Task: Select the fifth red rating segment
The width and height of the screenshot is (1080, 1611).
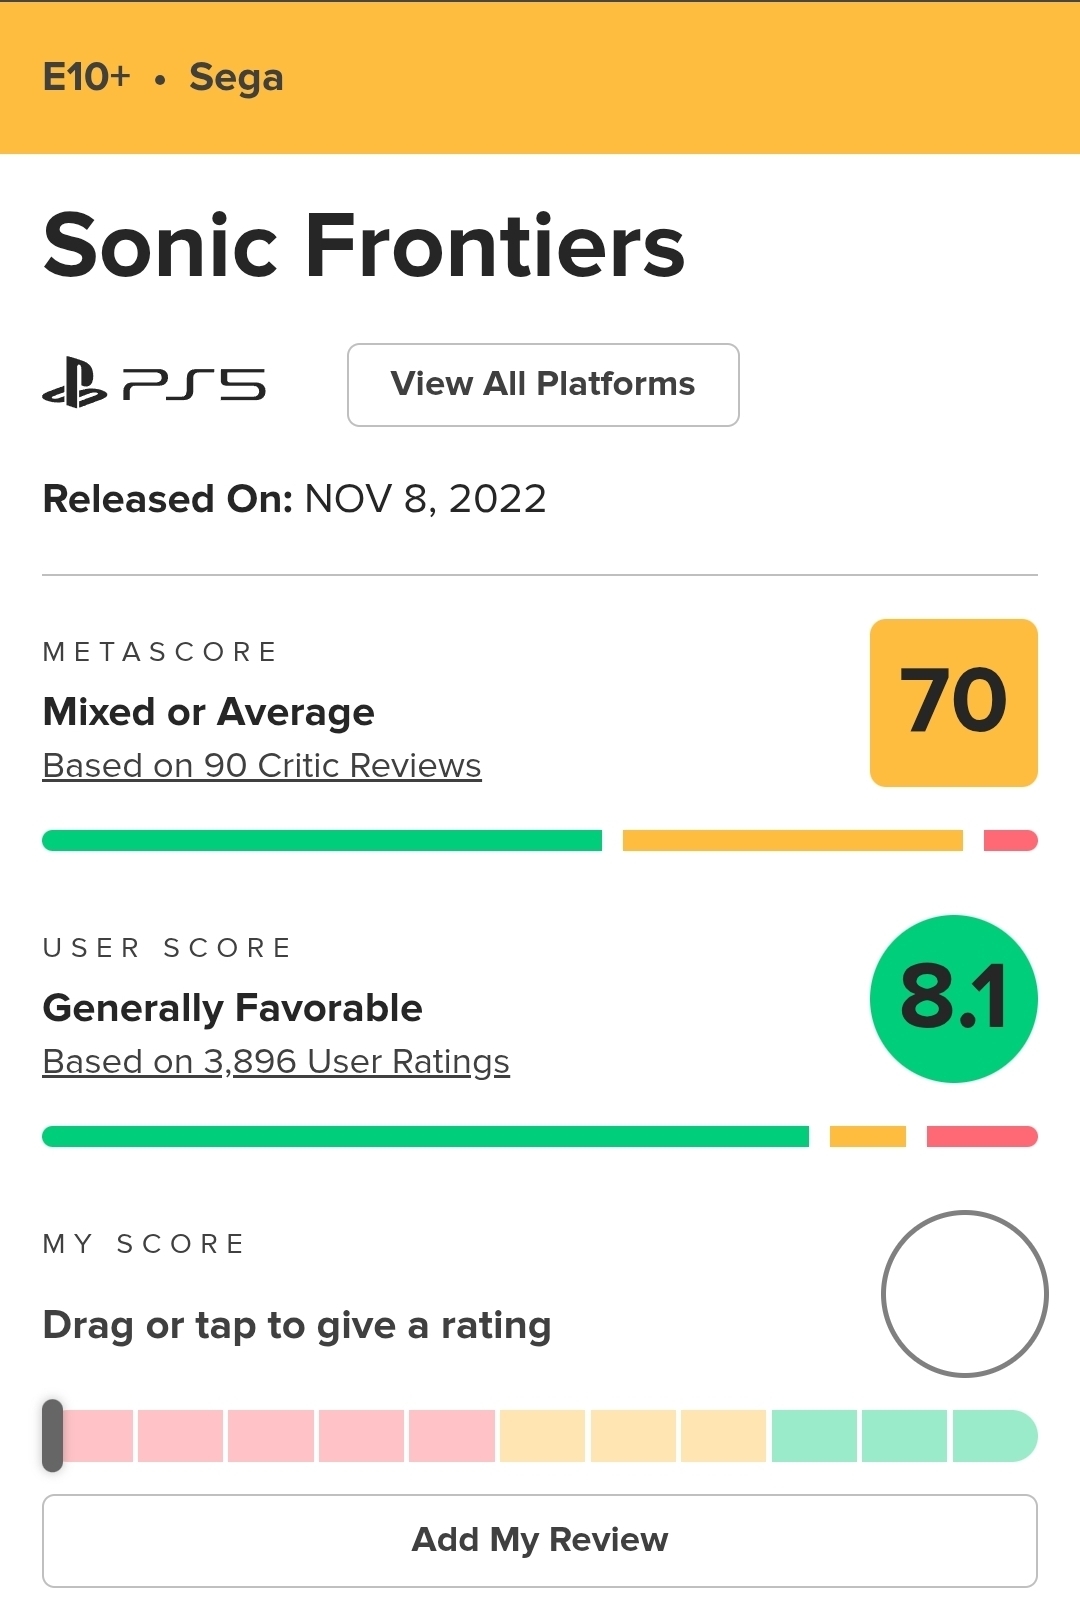Action: pyautogui.click(x=452, y=1436)
